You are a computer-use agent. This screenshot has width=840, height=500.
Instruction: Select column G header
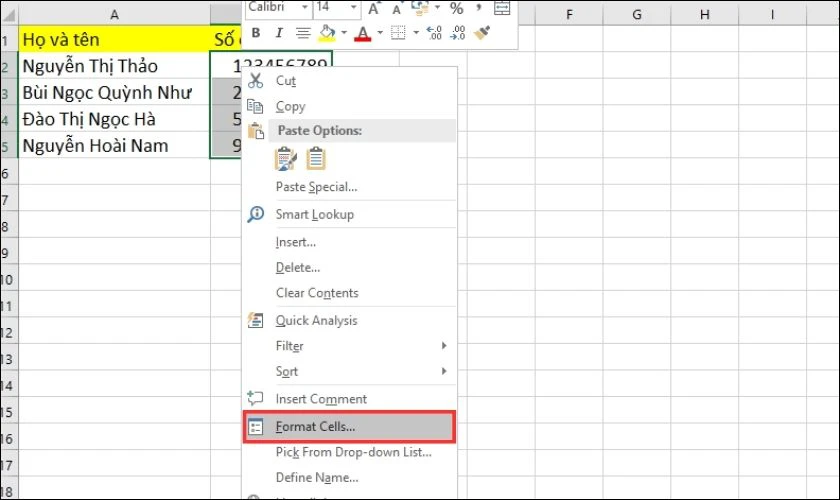coord(636,15)
